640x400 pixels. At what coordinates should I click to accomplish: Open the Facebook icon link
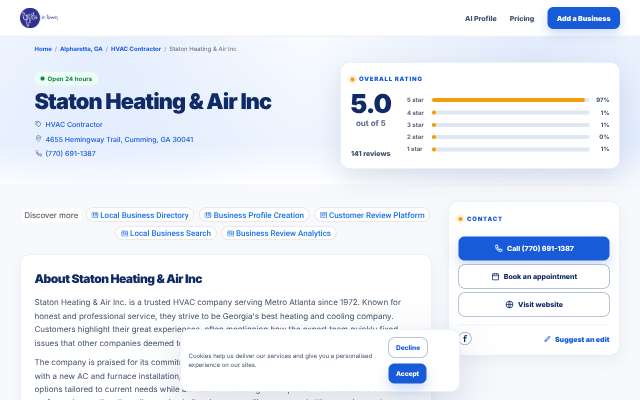click(x=465, y=338)
